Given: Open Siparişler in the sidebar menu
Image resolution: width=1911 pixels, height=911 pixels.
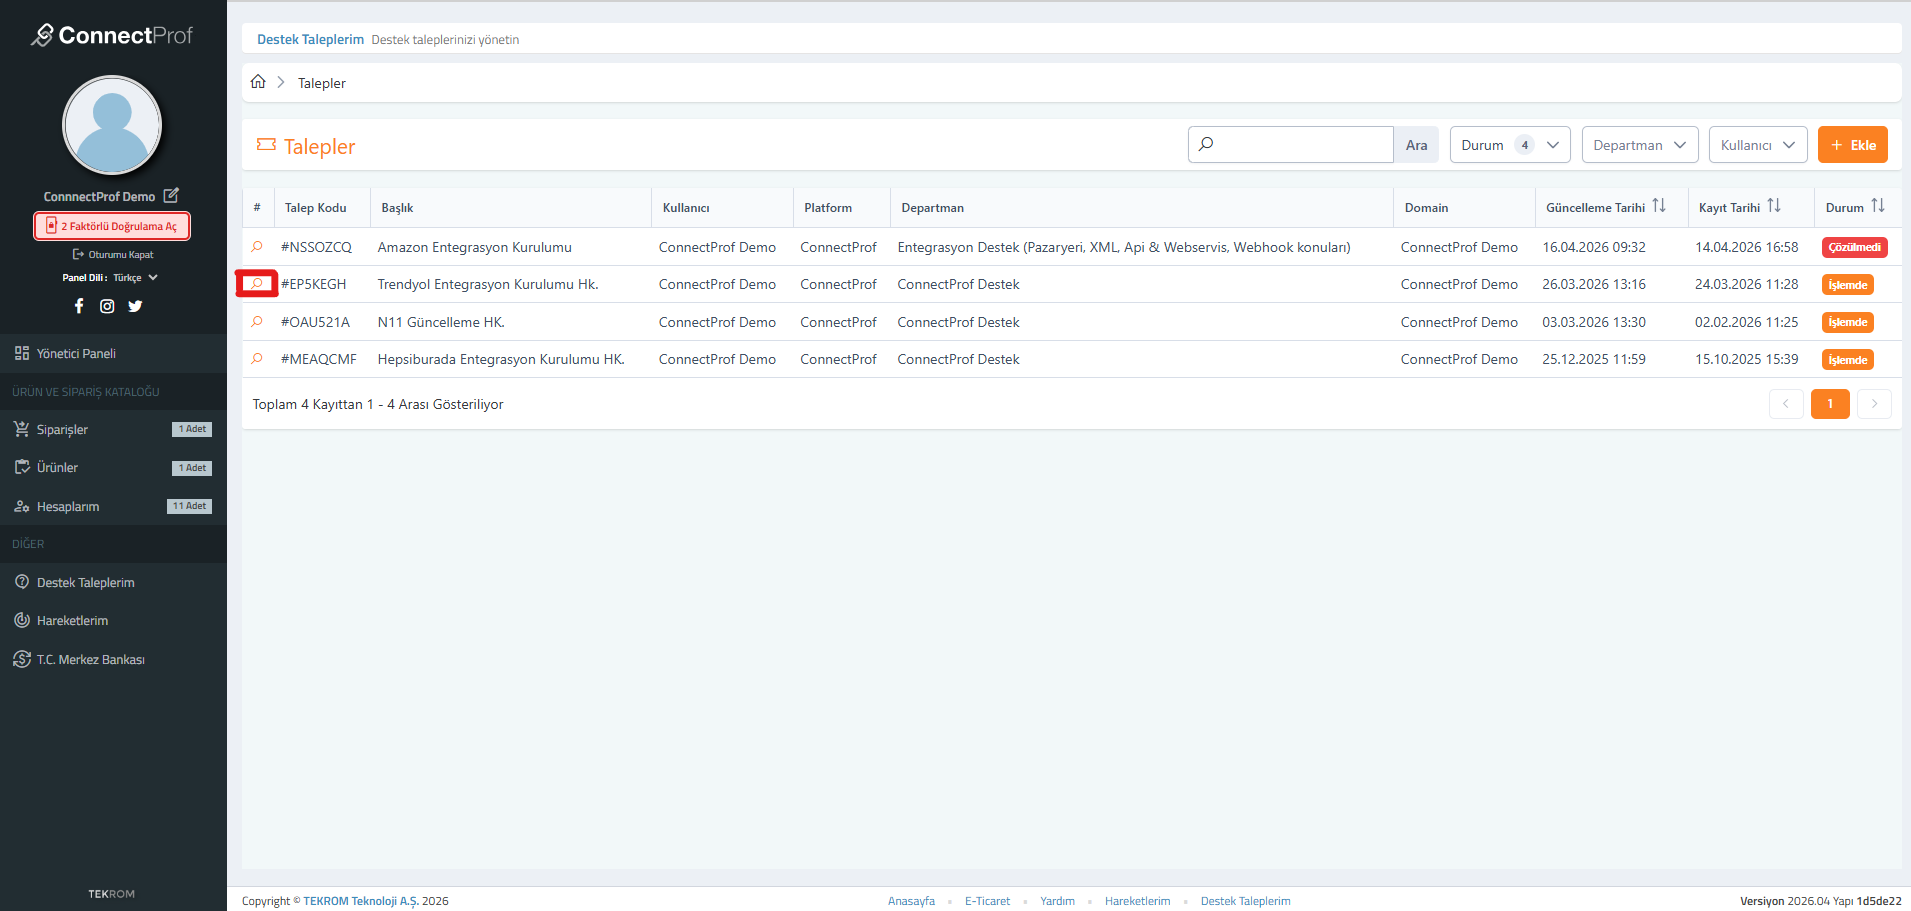Looking at the screenshot, I should point(62,430).
